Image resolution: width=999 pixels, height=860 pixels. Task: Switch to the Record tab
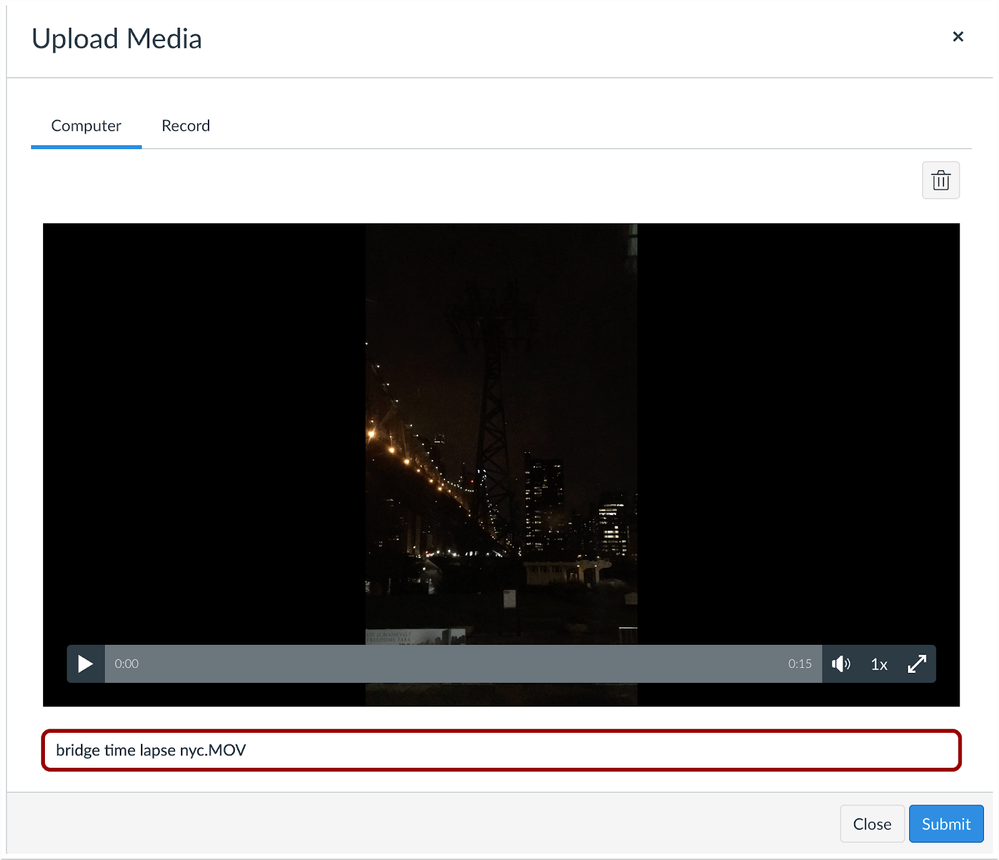pos(185,125)
